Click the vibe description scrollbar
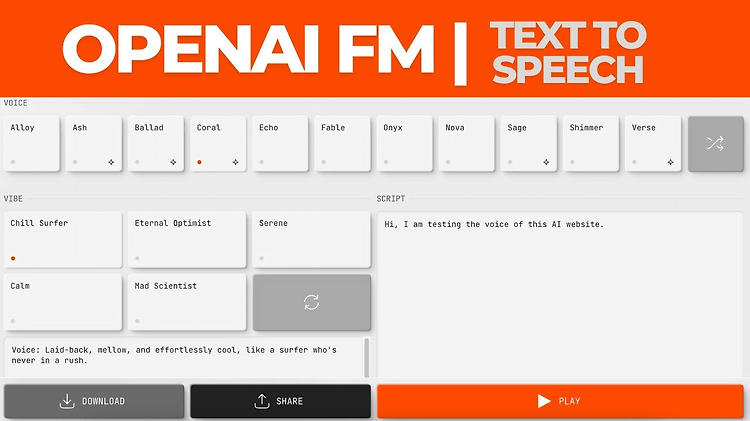Screen dimensions: 750x421 pos(367,358)
